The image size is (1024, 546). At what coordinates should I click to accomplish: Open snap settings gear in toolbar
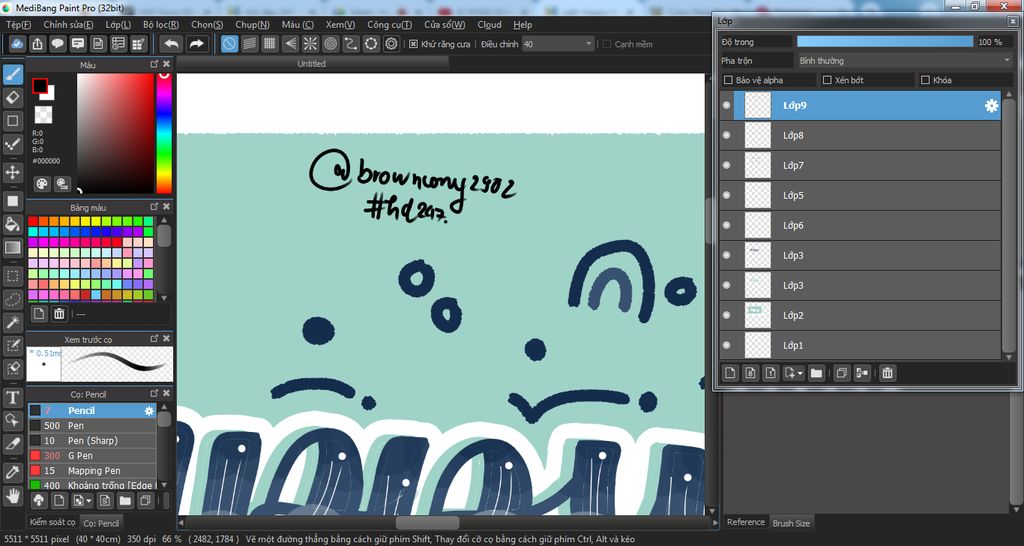(391, 44)
